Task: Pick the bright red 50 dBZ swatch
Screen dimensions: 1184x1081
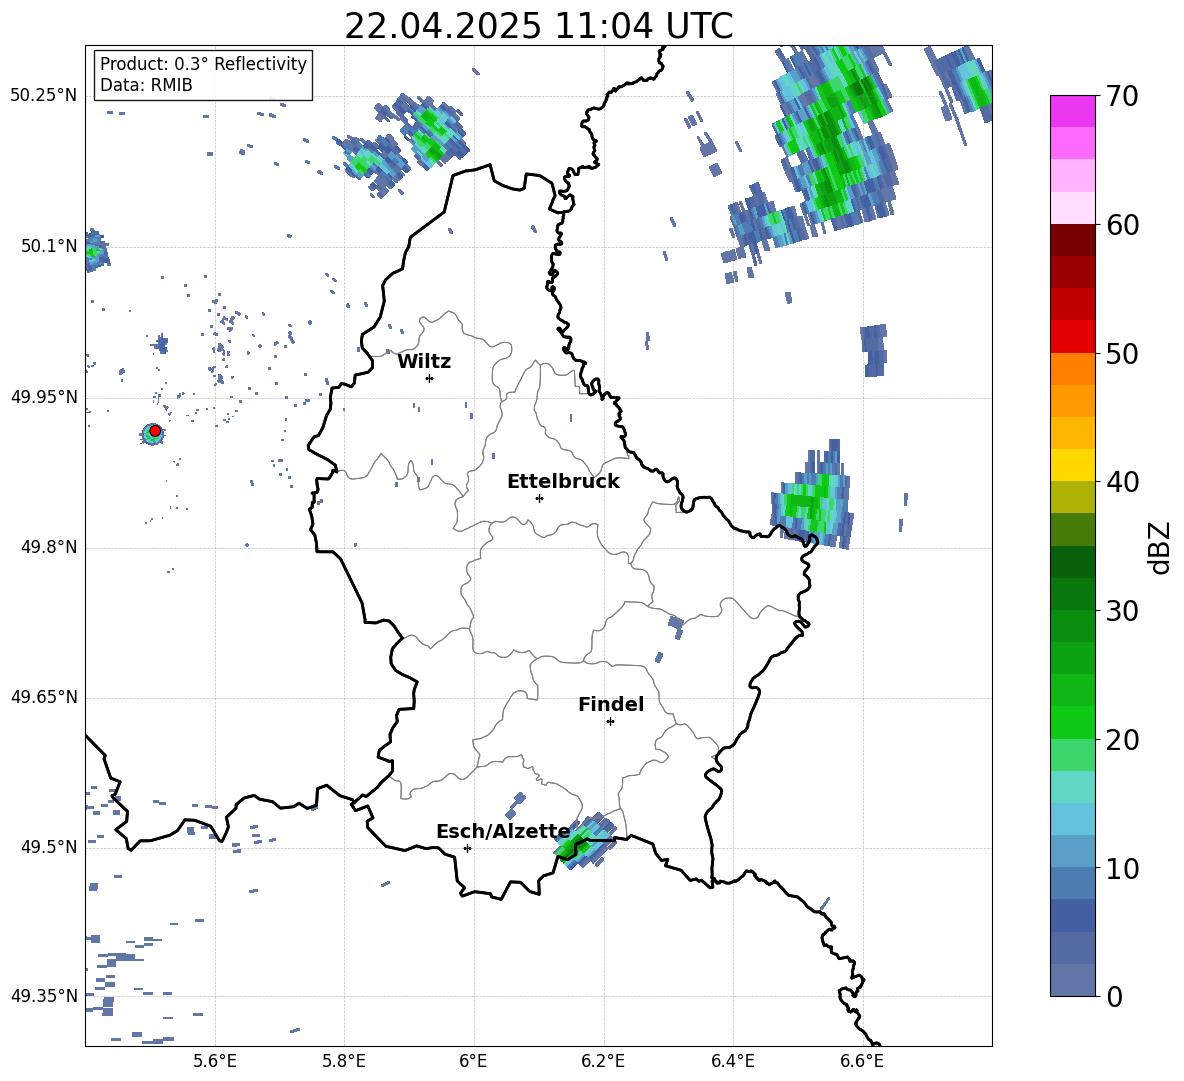Action: [x=1072, y=337]
